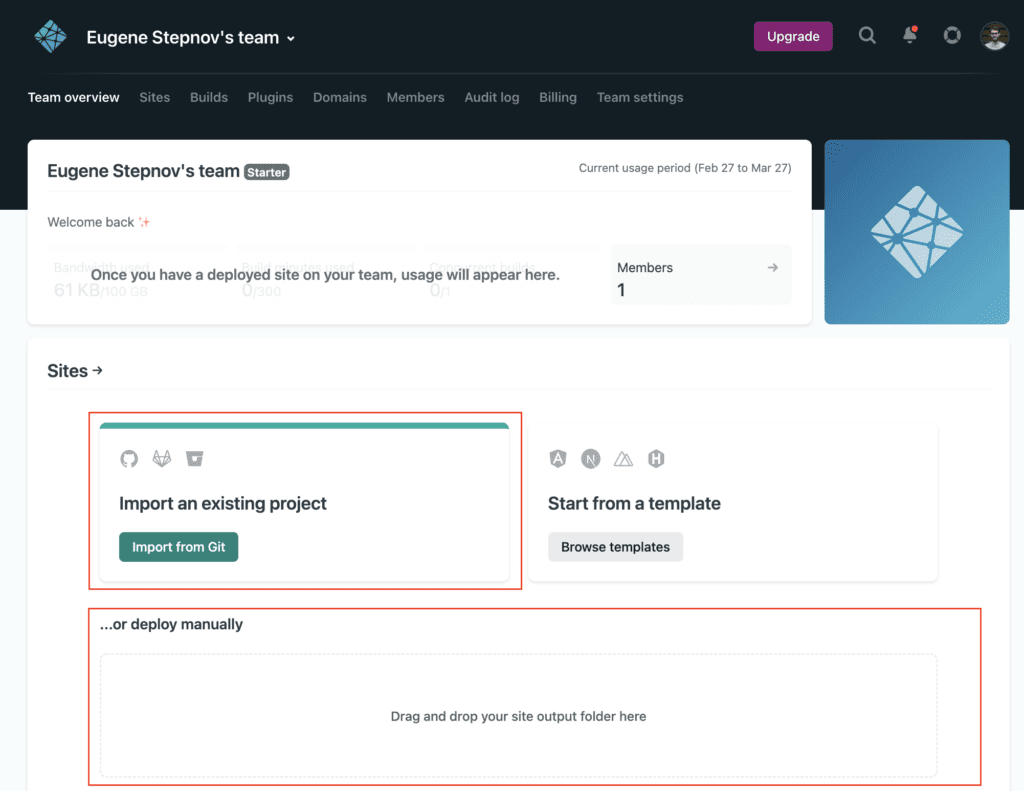Switch to the Members tab
The height and width of the screenshot is (791, 1024).
pos(415,97)
